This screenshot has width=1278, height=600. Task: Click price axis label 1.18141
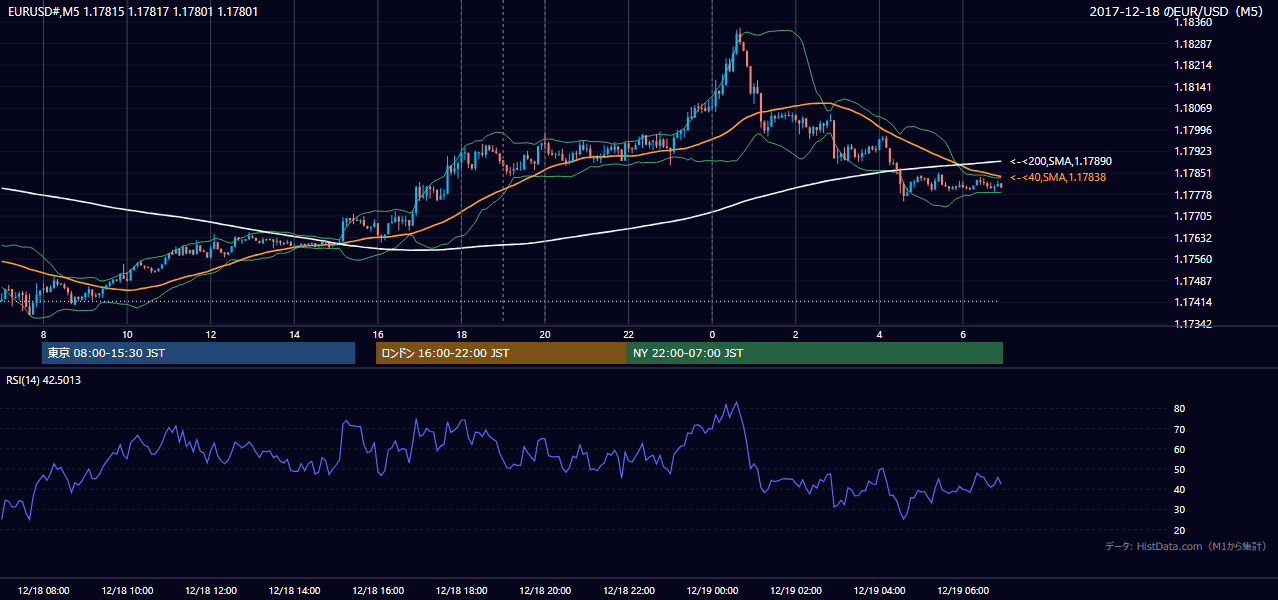(1194, 87)
